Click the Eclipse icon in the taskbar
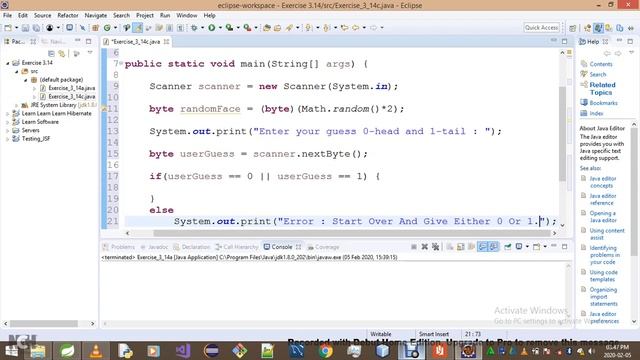Viewport: 640px width, 360px height. pyautogui.click(x=212, y=351)
